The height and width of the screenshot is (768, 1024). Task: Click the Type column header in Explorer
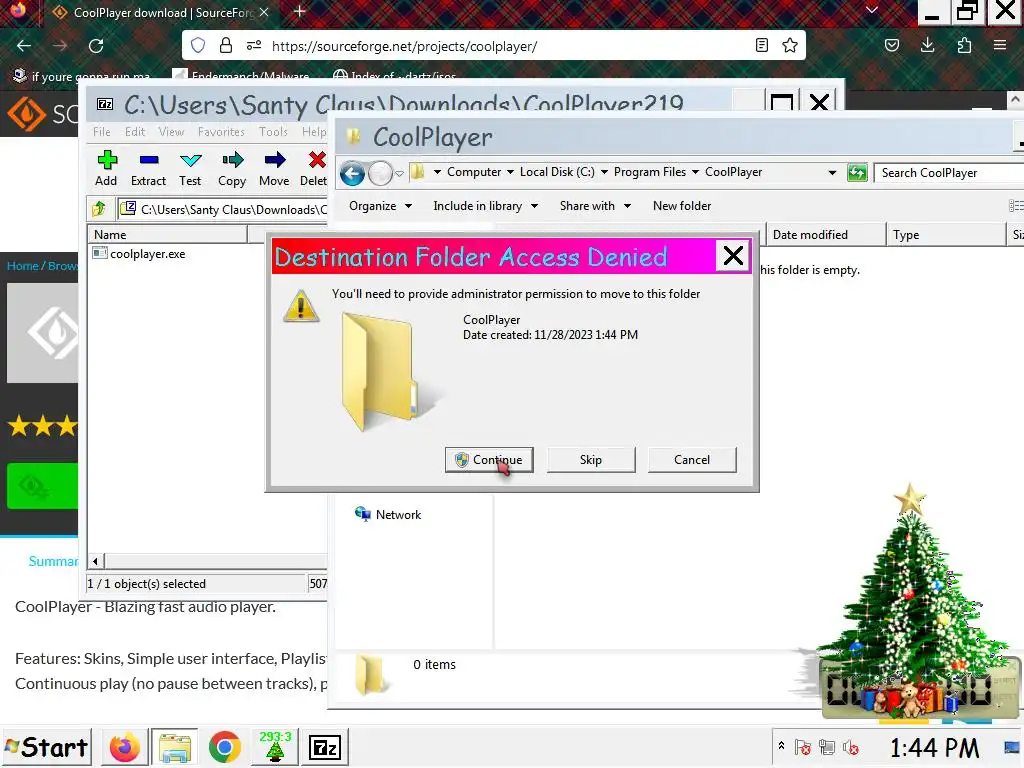[x=946, y=234]
